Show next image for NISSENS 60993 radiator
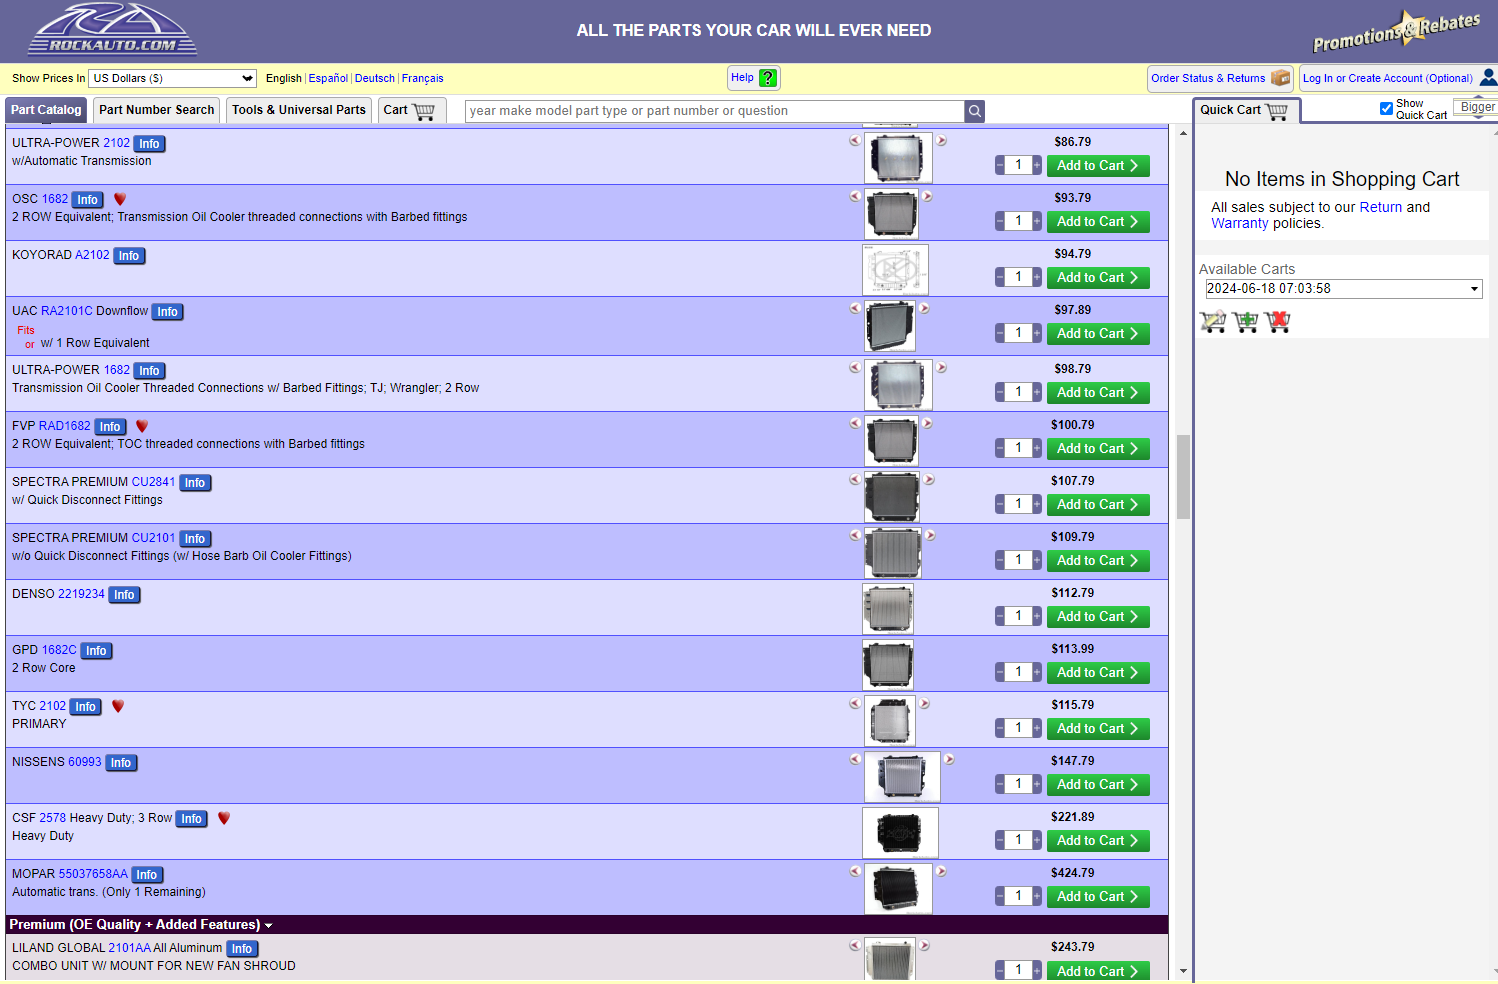Screen dimensions: 1498x984 (x=949, y=759)
